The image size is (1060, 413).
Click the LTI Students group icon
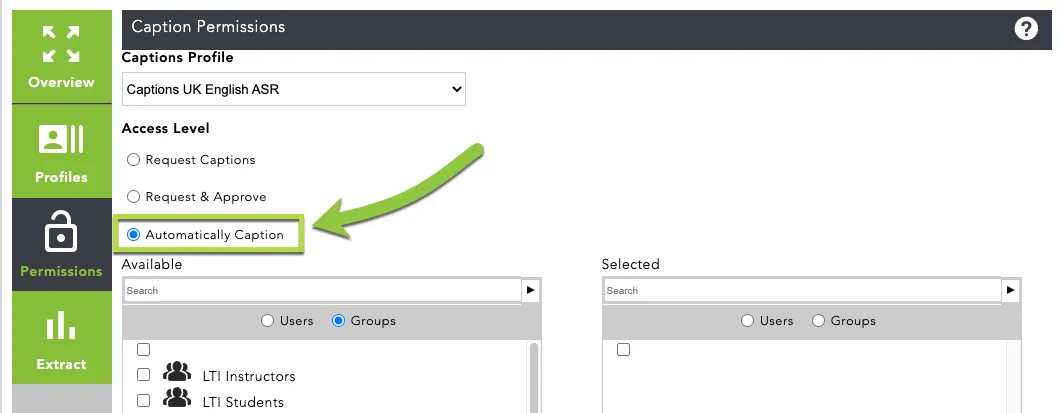click(x=177, y=399)
